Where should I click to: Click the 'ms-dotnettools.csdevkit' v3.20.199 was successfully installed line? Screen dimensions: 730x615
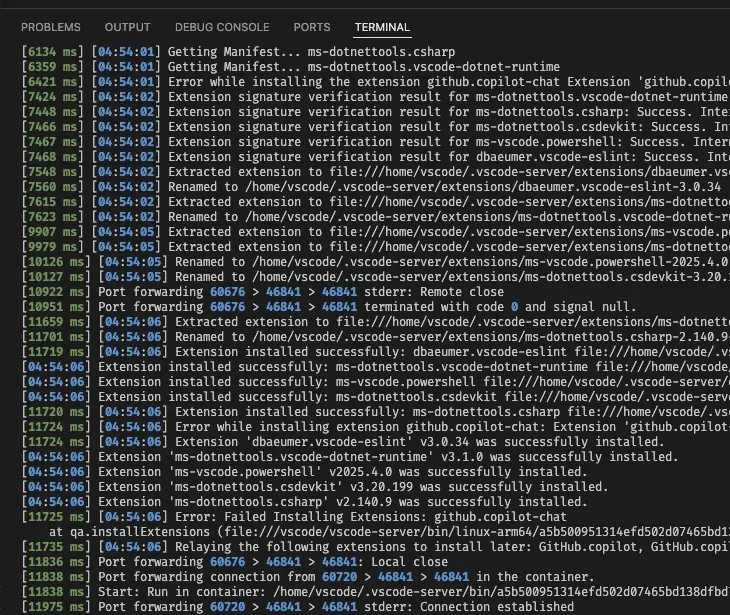[x=315, y=487]
